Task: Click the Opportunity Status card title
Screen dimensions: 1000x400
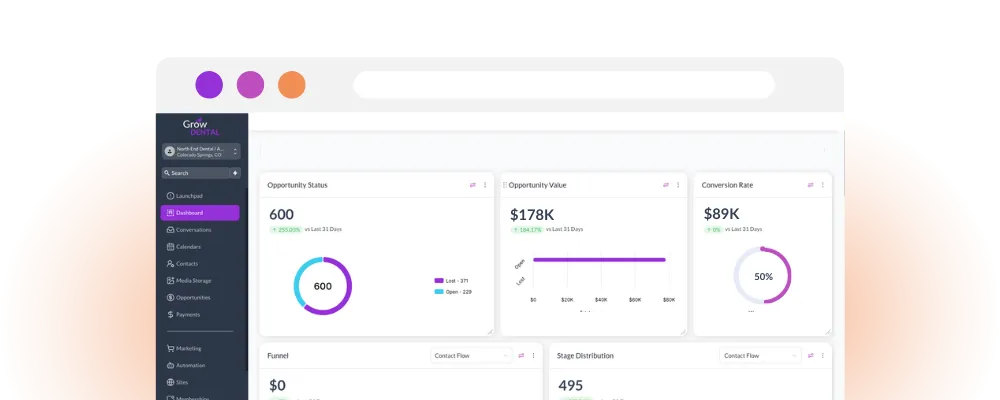Action: (297, 185)
